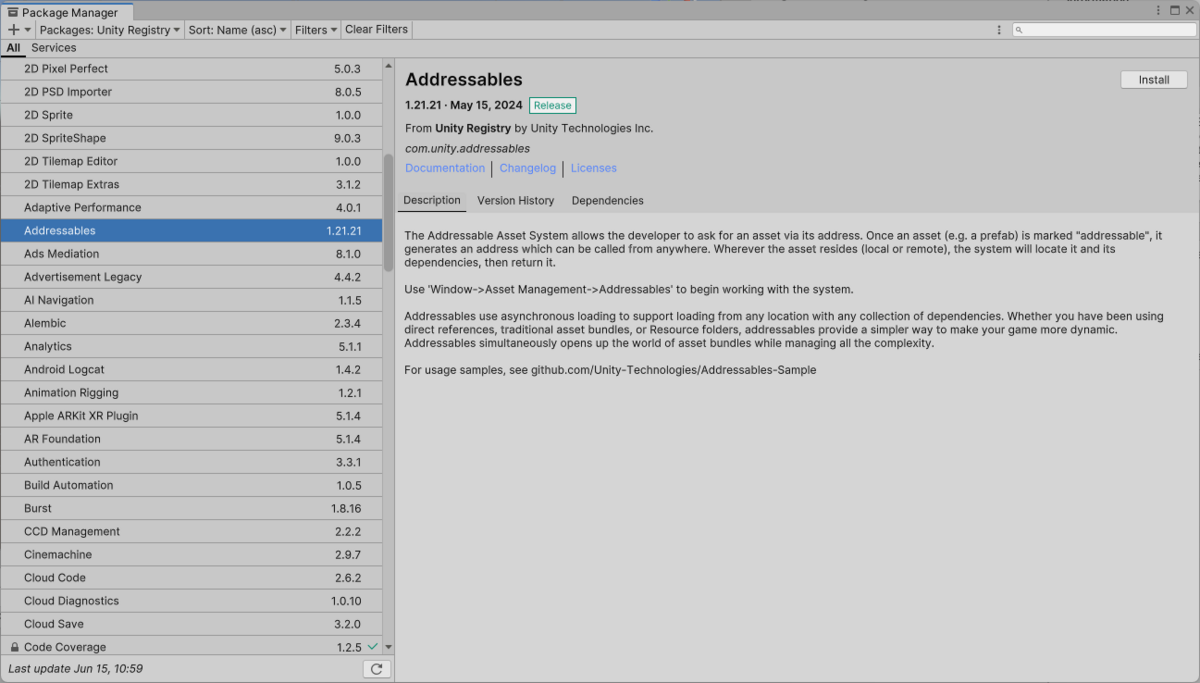Click the Addressables detail heading
The image size is (1200, 683).
(x=464, y=80)
